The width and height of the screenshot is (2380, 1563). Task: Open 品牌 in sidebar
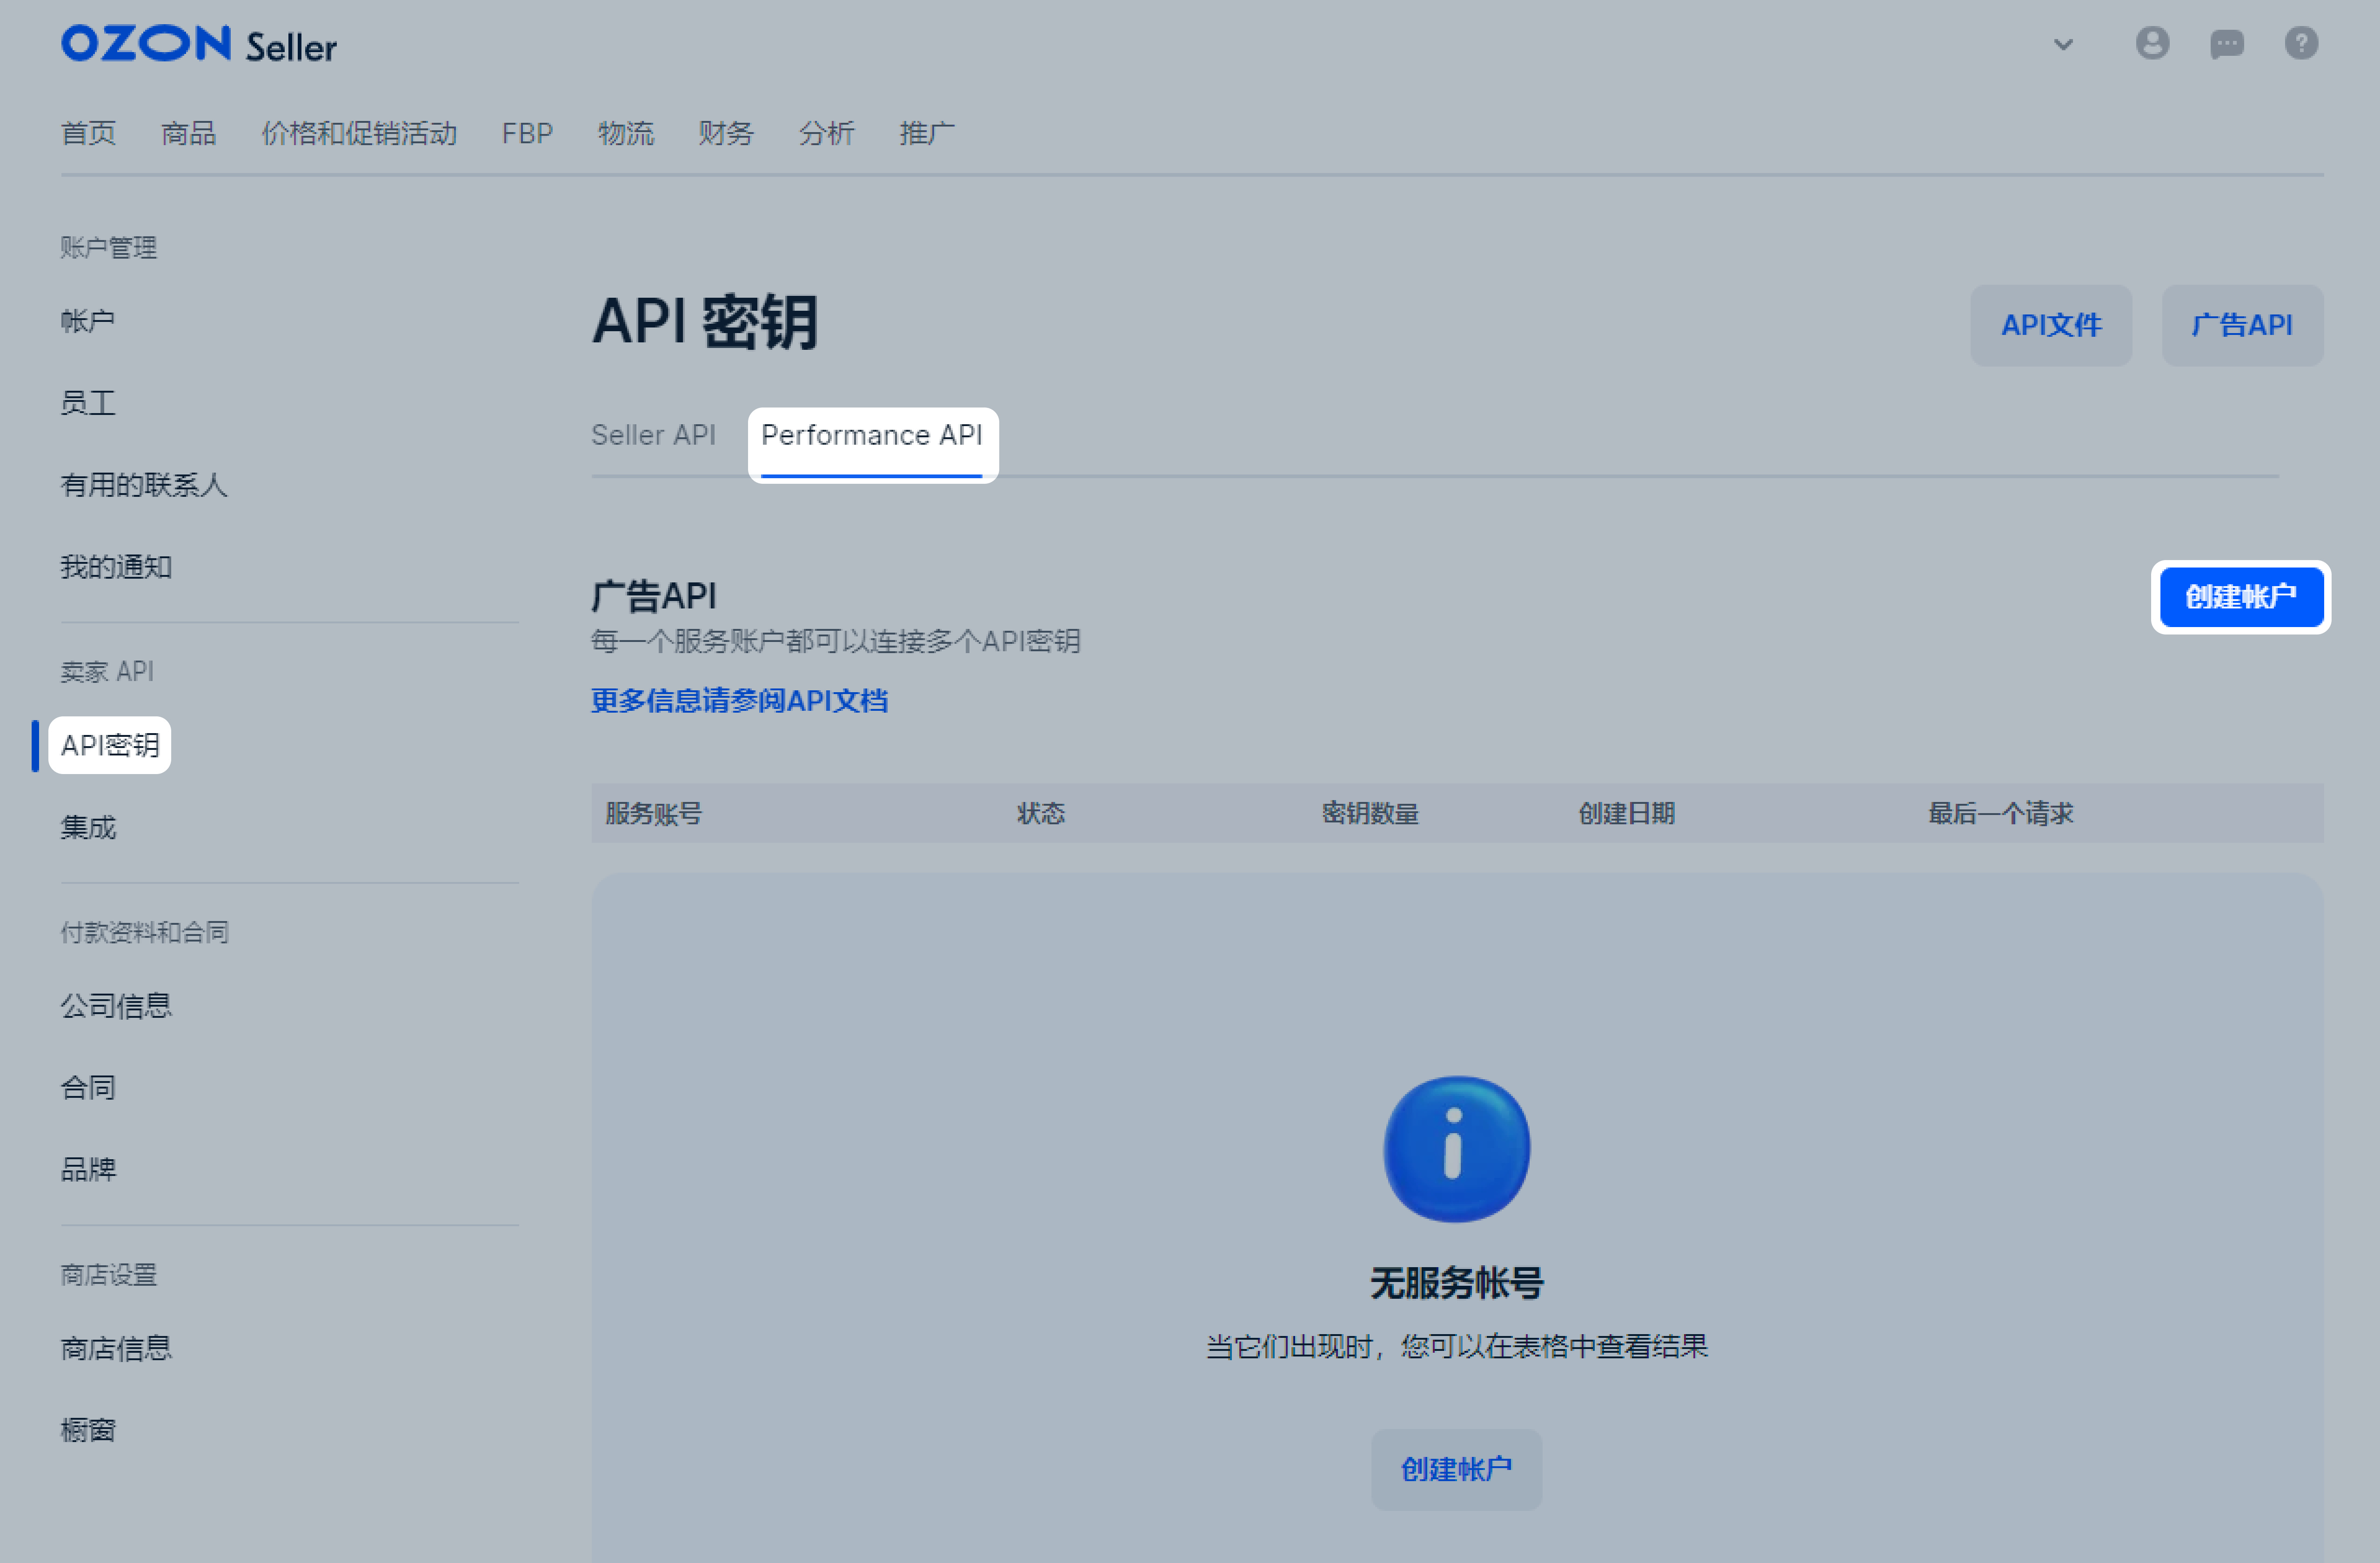(x=88, y=1169)
